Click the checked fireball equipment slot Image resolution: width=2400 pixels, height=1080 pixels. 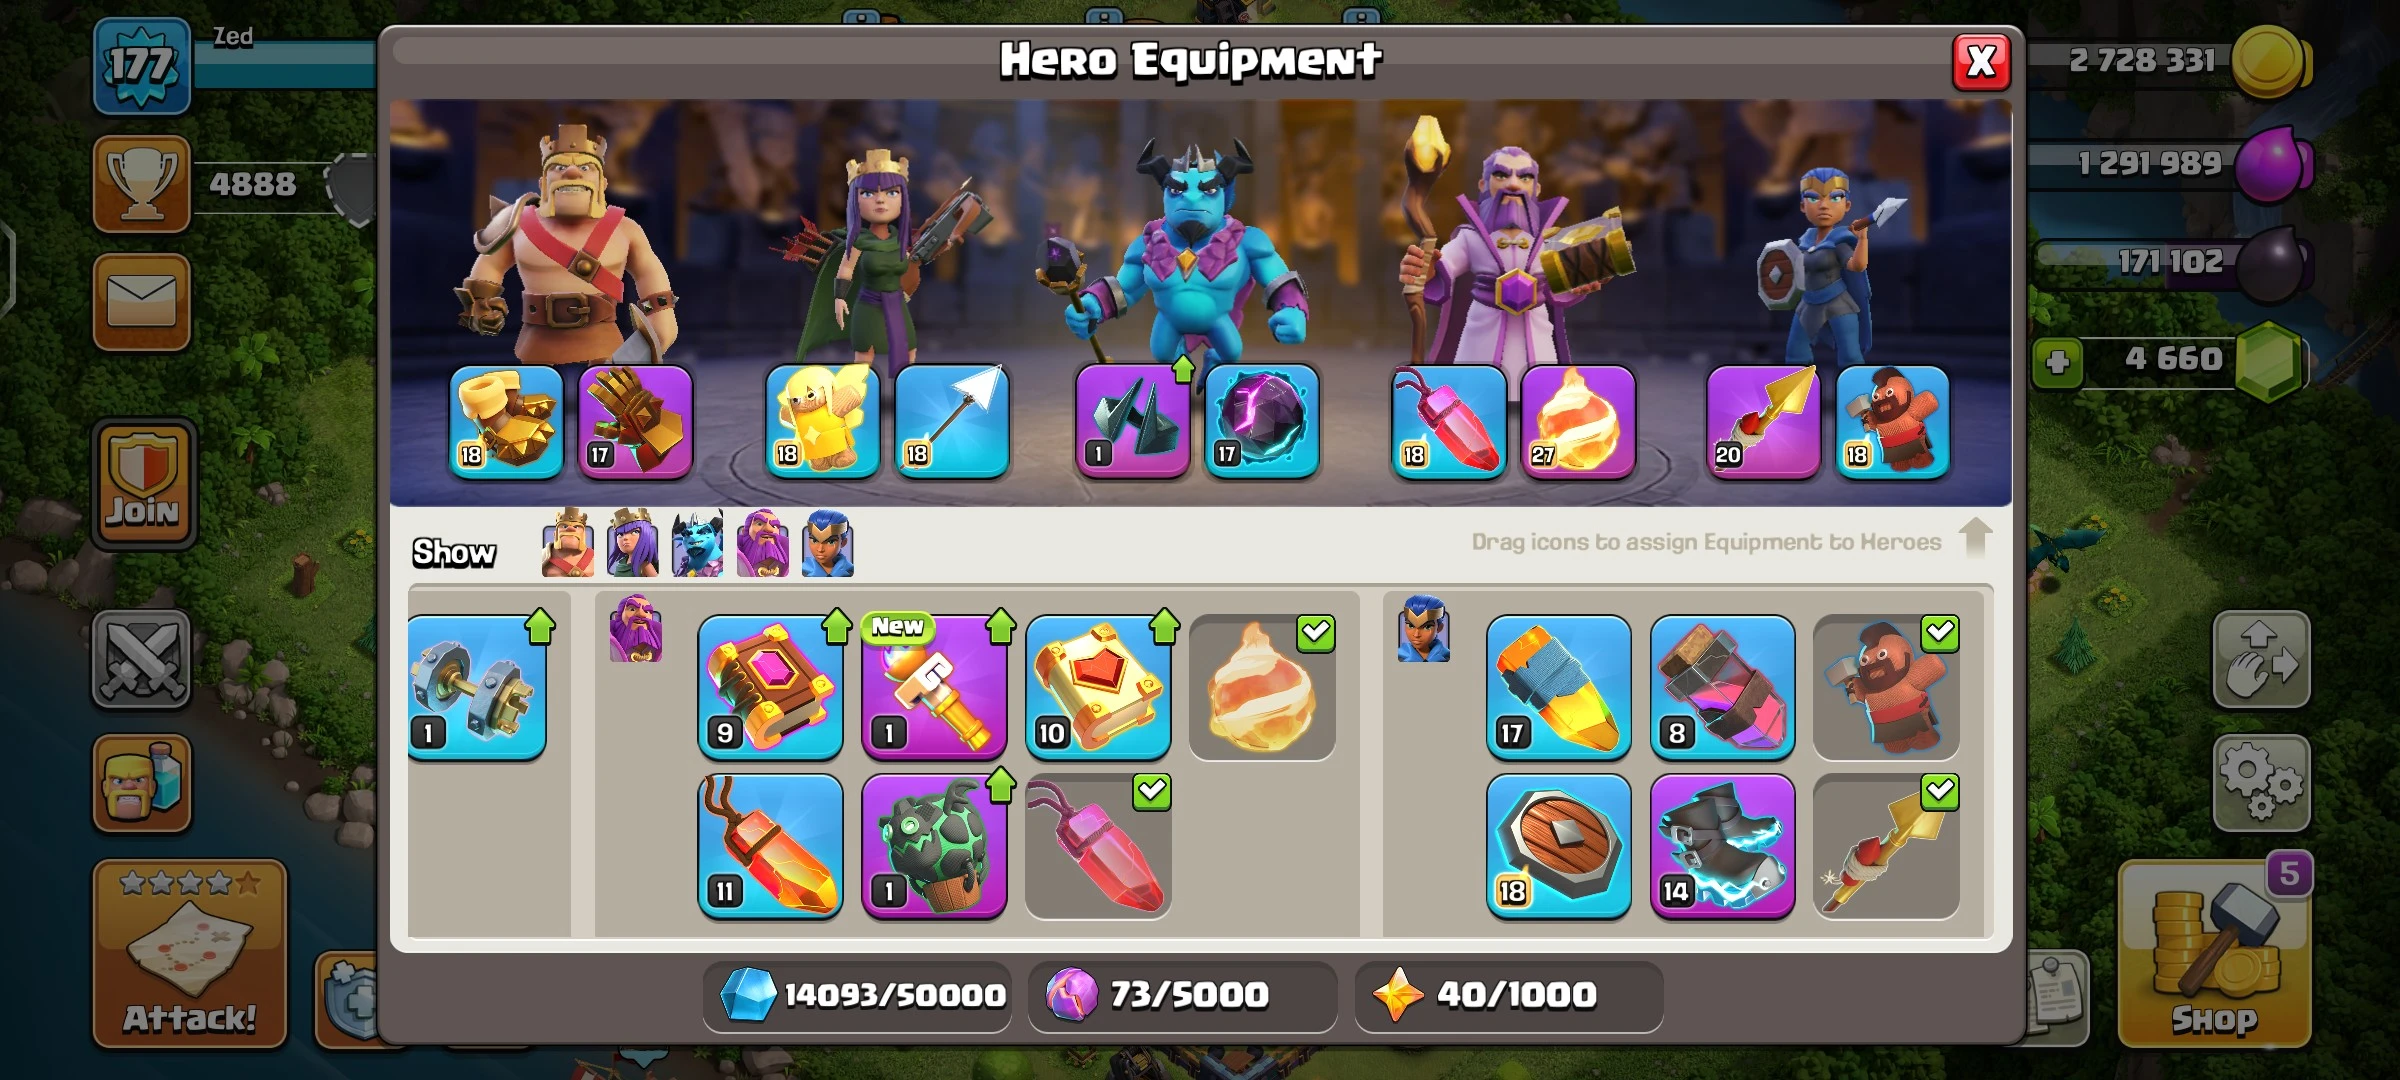point(1262,688)
